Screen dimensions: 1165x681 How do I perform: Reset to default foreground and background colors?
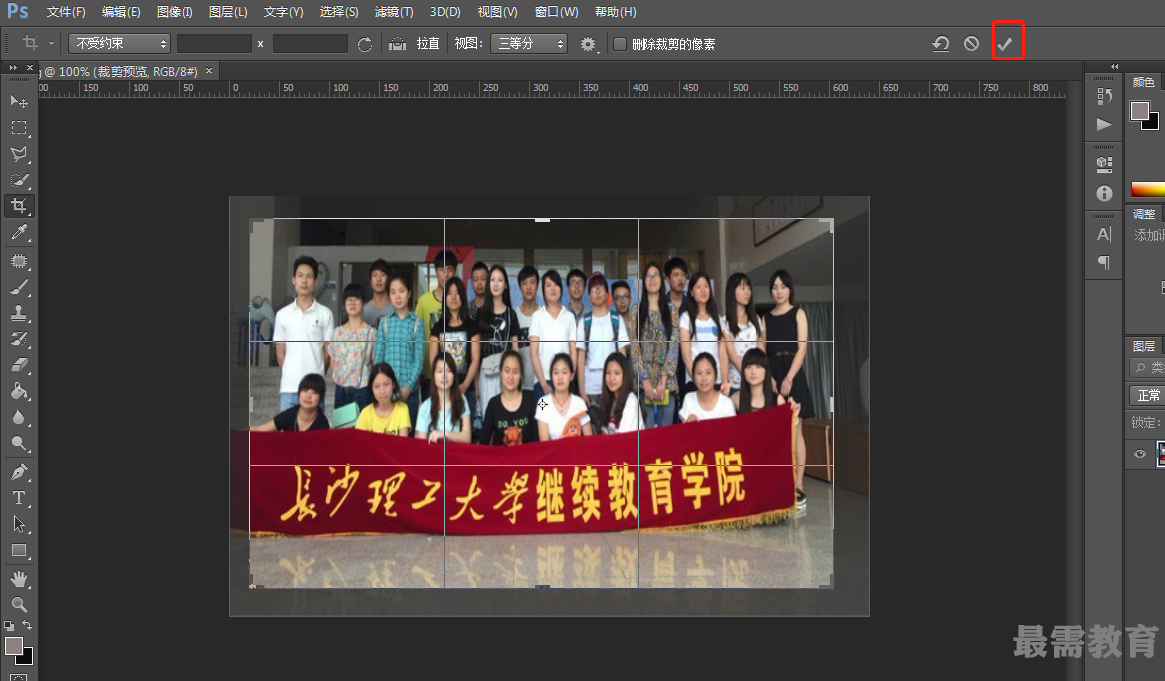pyautogui.click(x=9, y=626)
